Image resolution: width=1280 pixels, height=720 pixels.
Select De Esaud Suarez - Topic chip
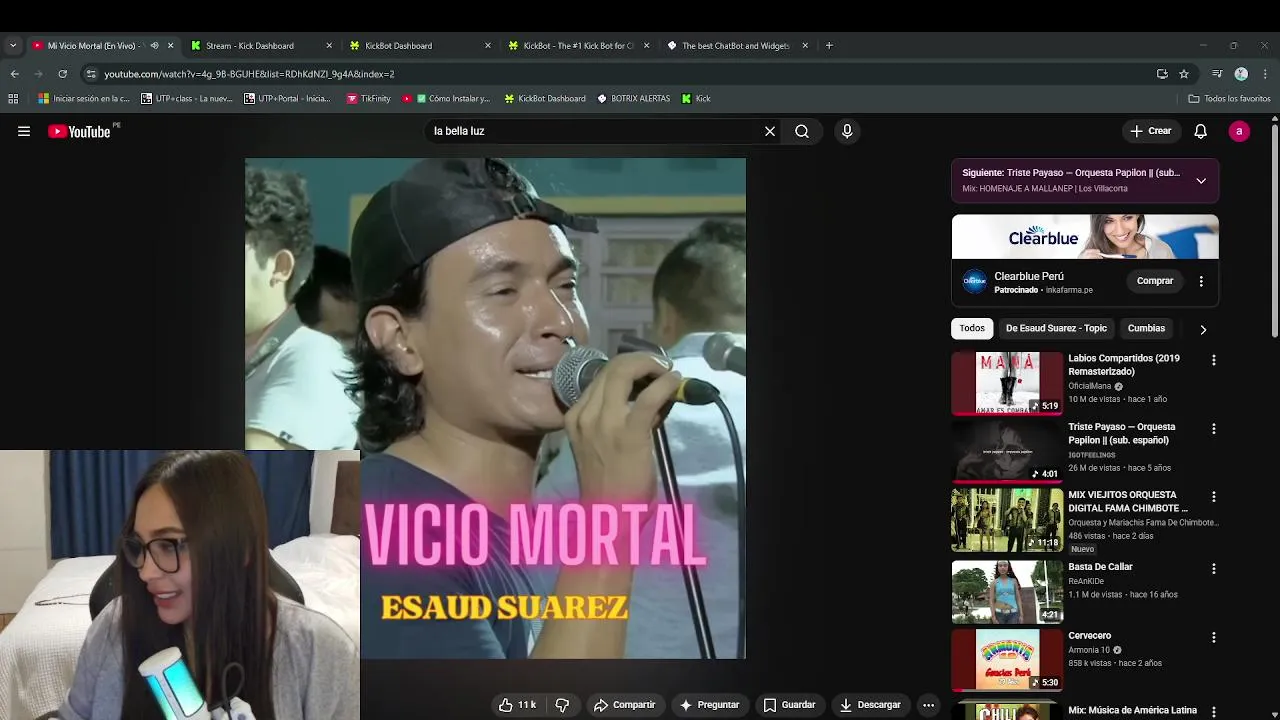pyautogui.click(x=1056, y=328)
